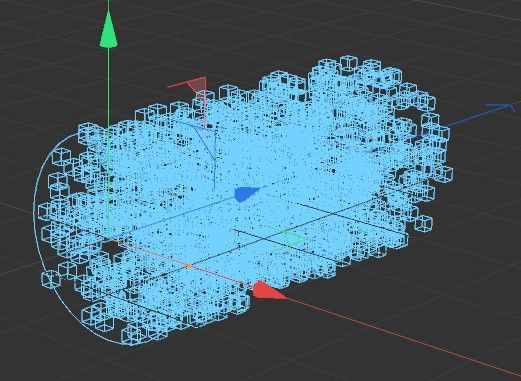Screen dimensions: 521x381
Task: Click the green vertical axis line shaft
Action: point(108,140)
